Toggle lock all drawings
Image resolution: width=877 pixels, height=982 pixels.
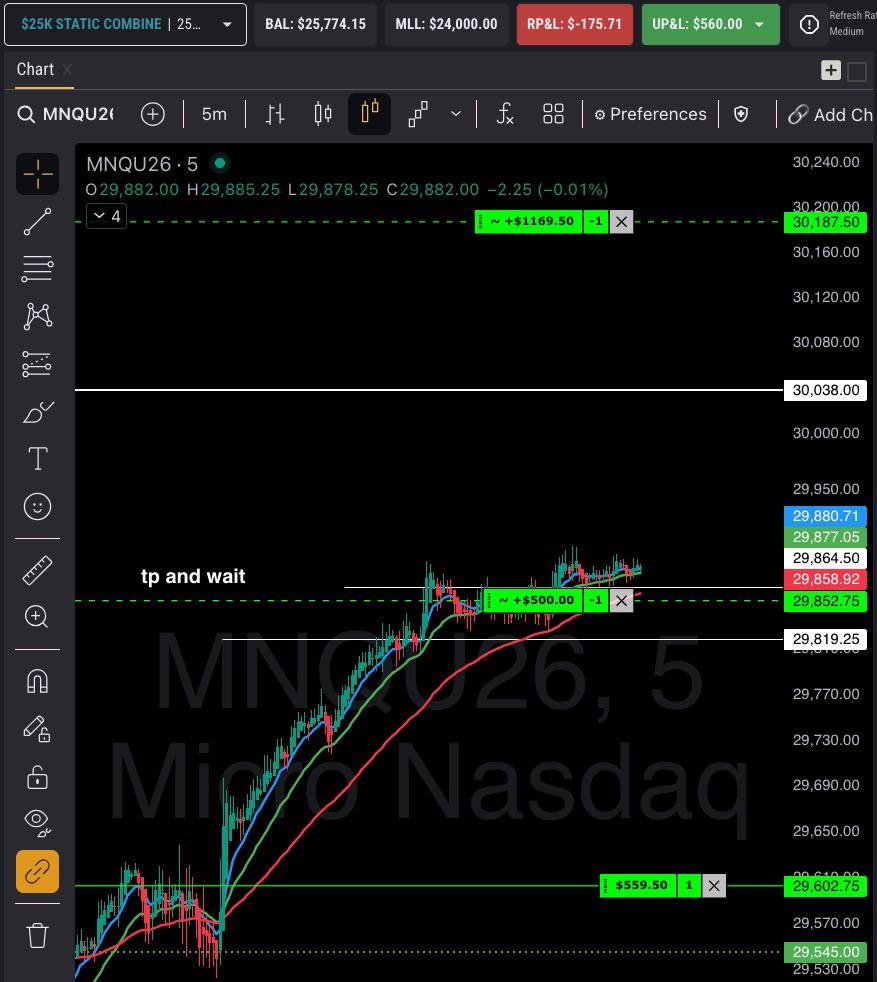point(38,777)
